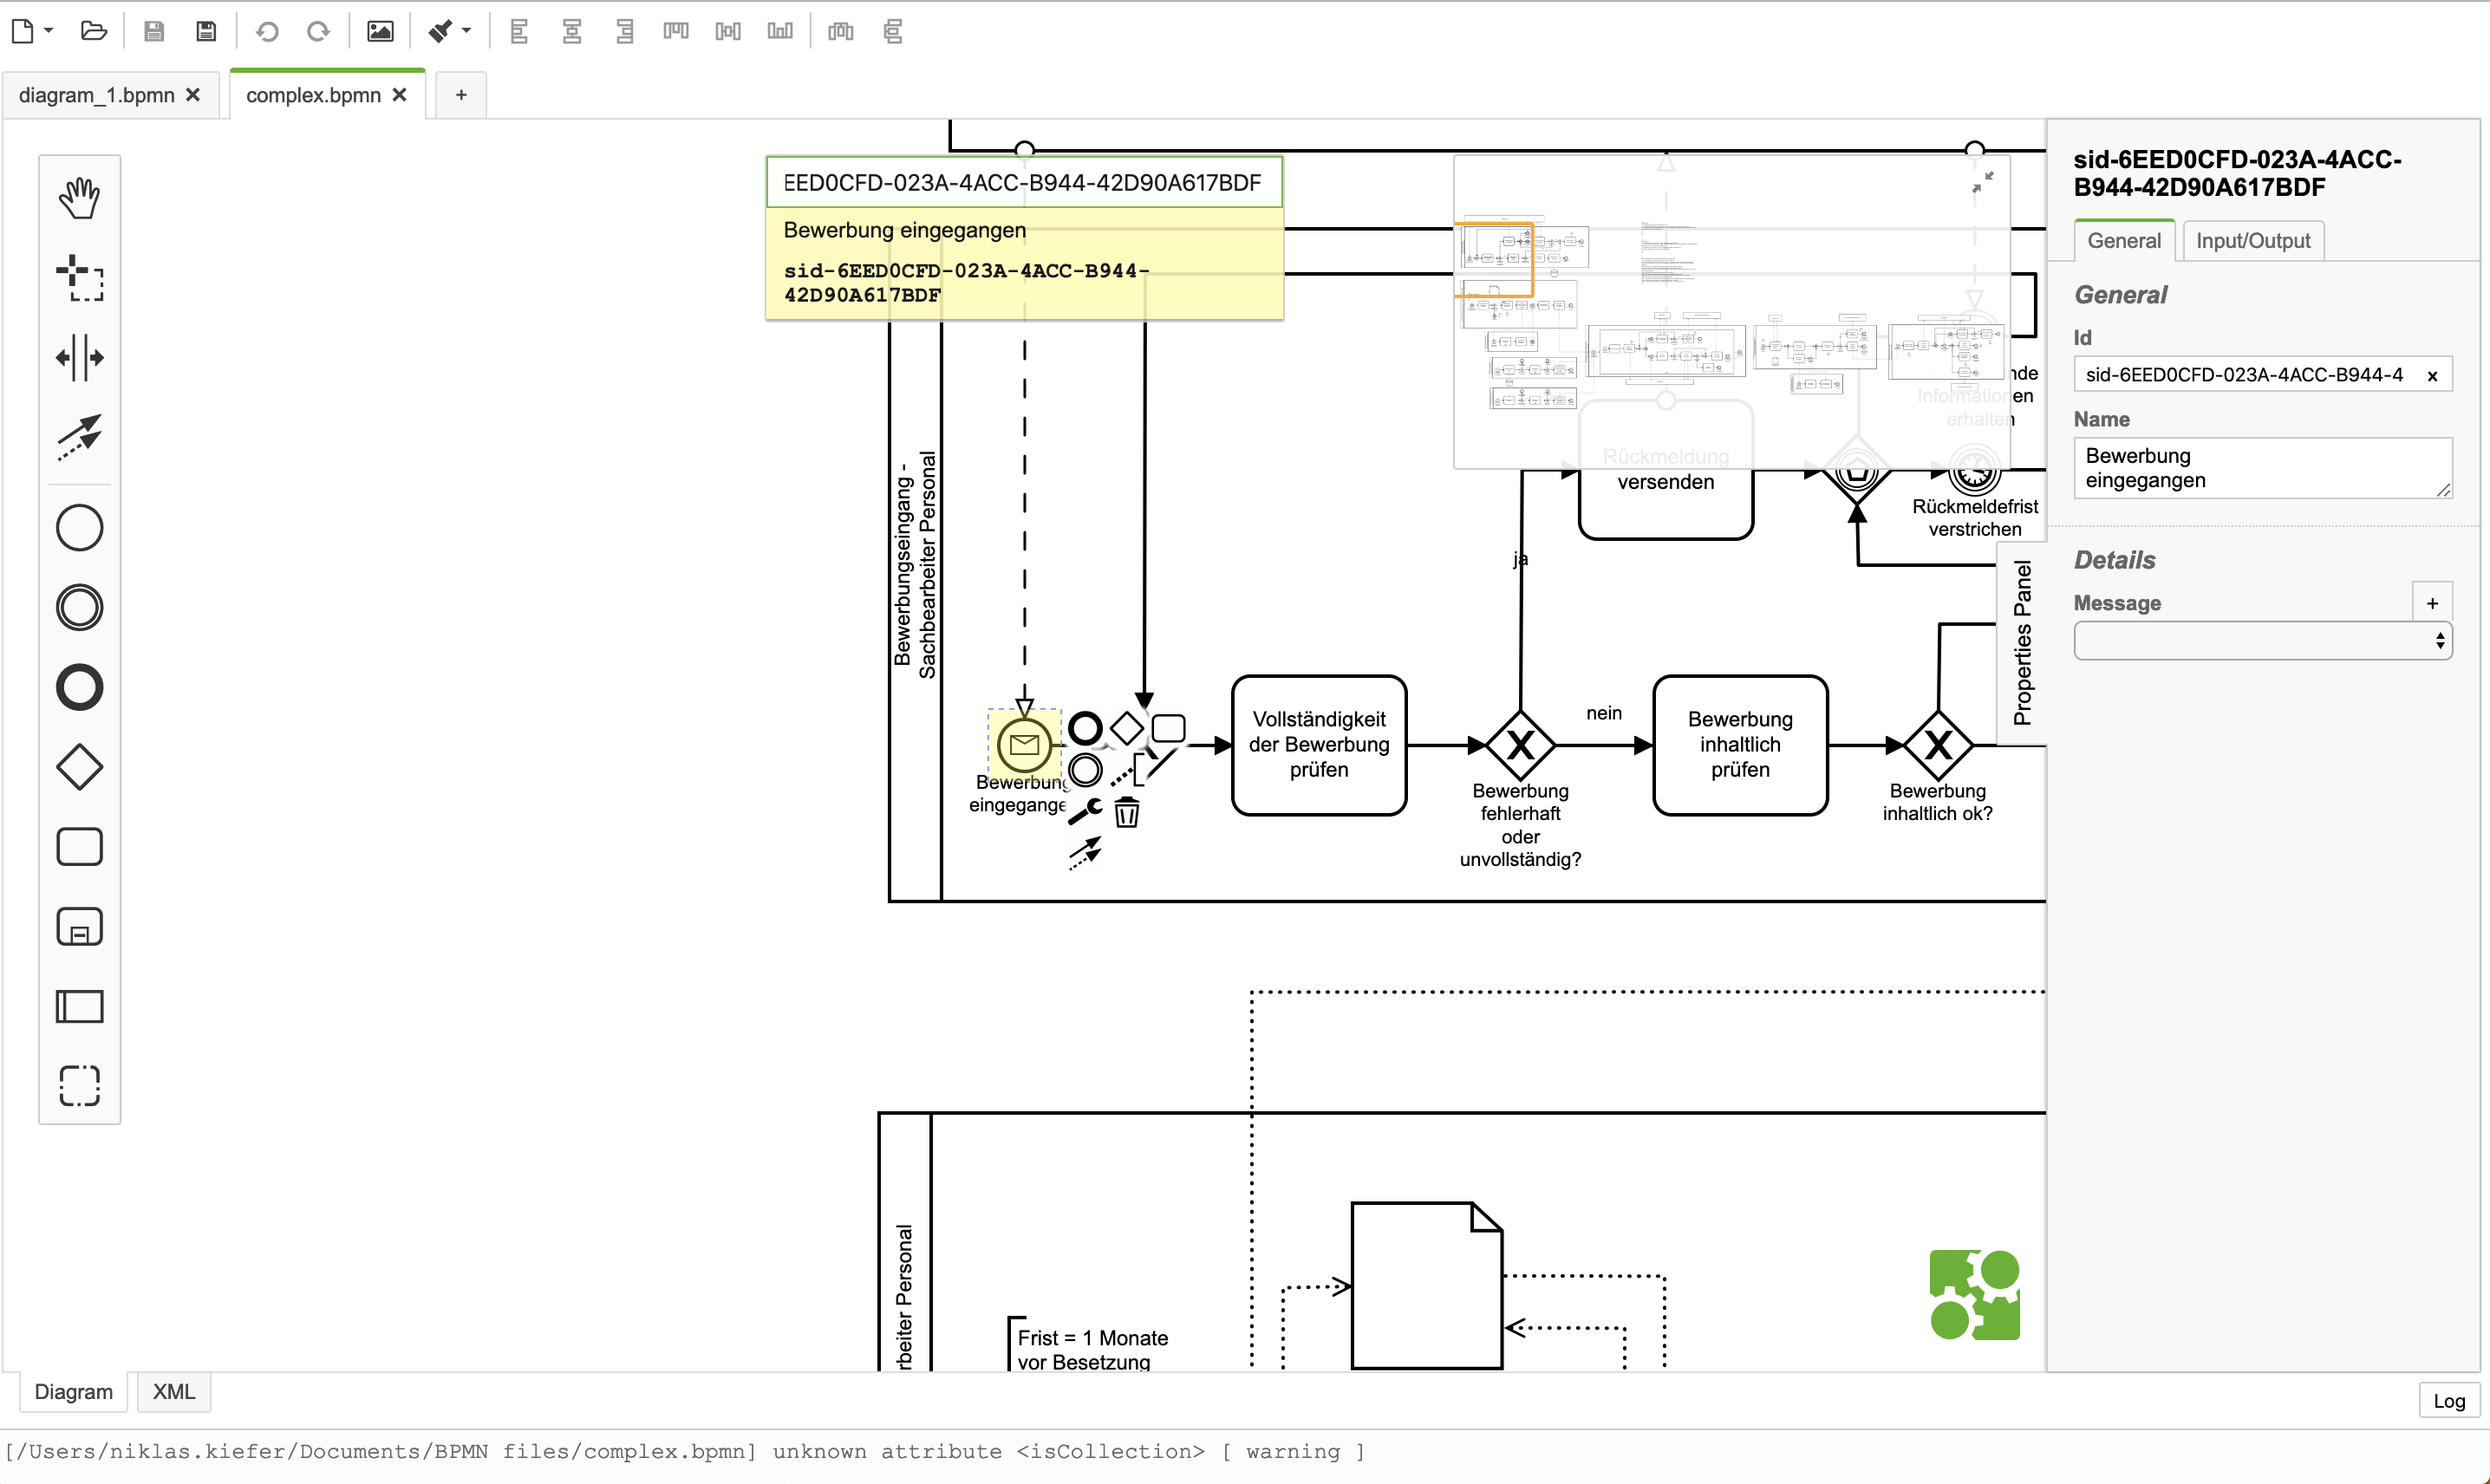
Task: Align elements right
Action: point(625,31)
